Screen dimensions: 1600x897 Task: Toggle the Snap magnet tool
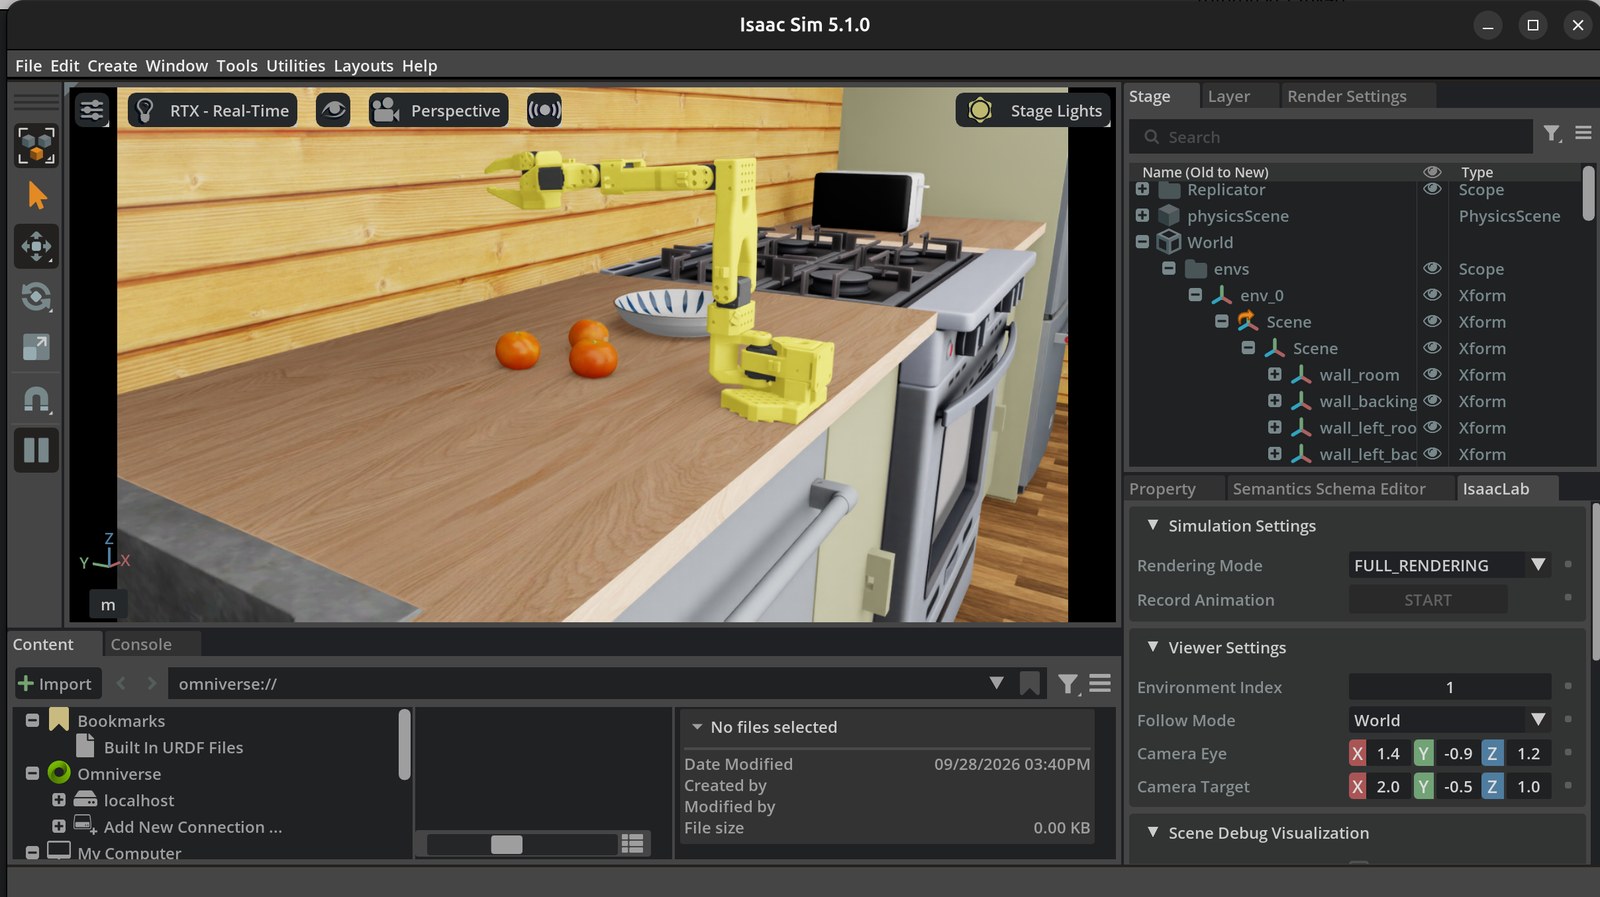pos(36,399)
